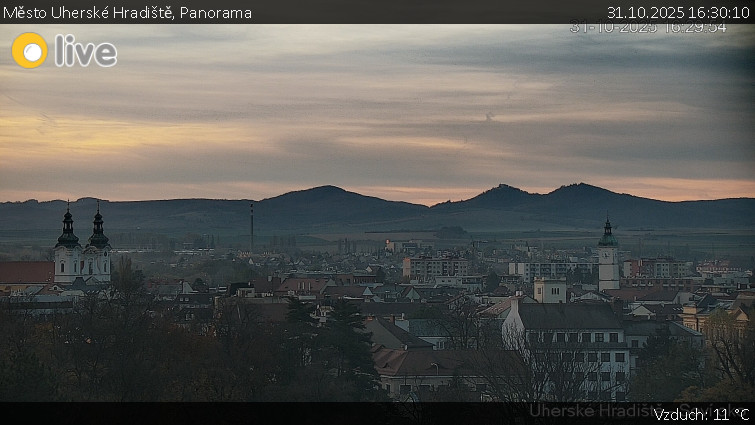Click the temperature reading 'Vzduch: 11 °C'
755x425 pixels.
click(702, 415)
